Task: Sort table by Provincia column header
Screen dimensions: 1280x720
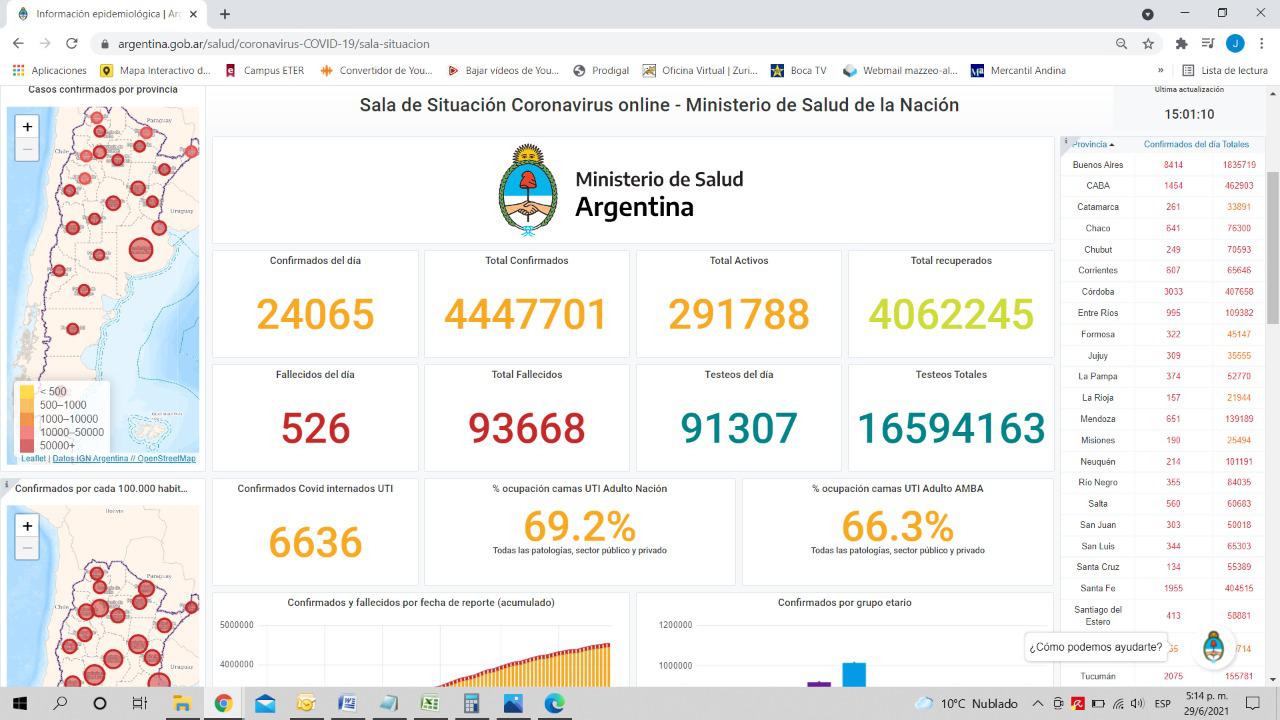Action: click(x=1092, y=144)
